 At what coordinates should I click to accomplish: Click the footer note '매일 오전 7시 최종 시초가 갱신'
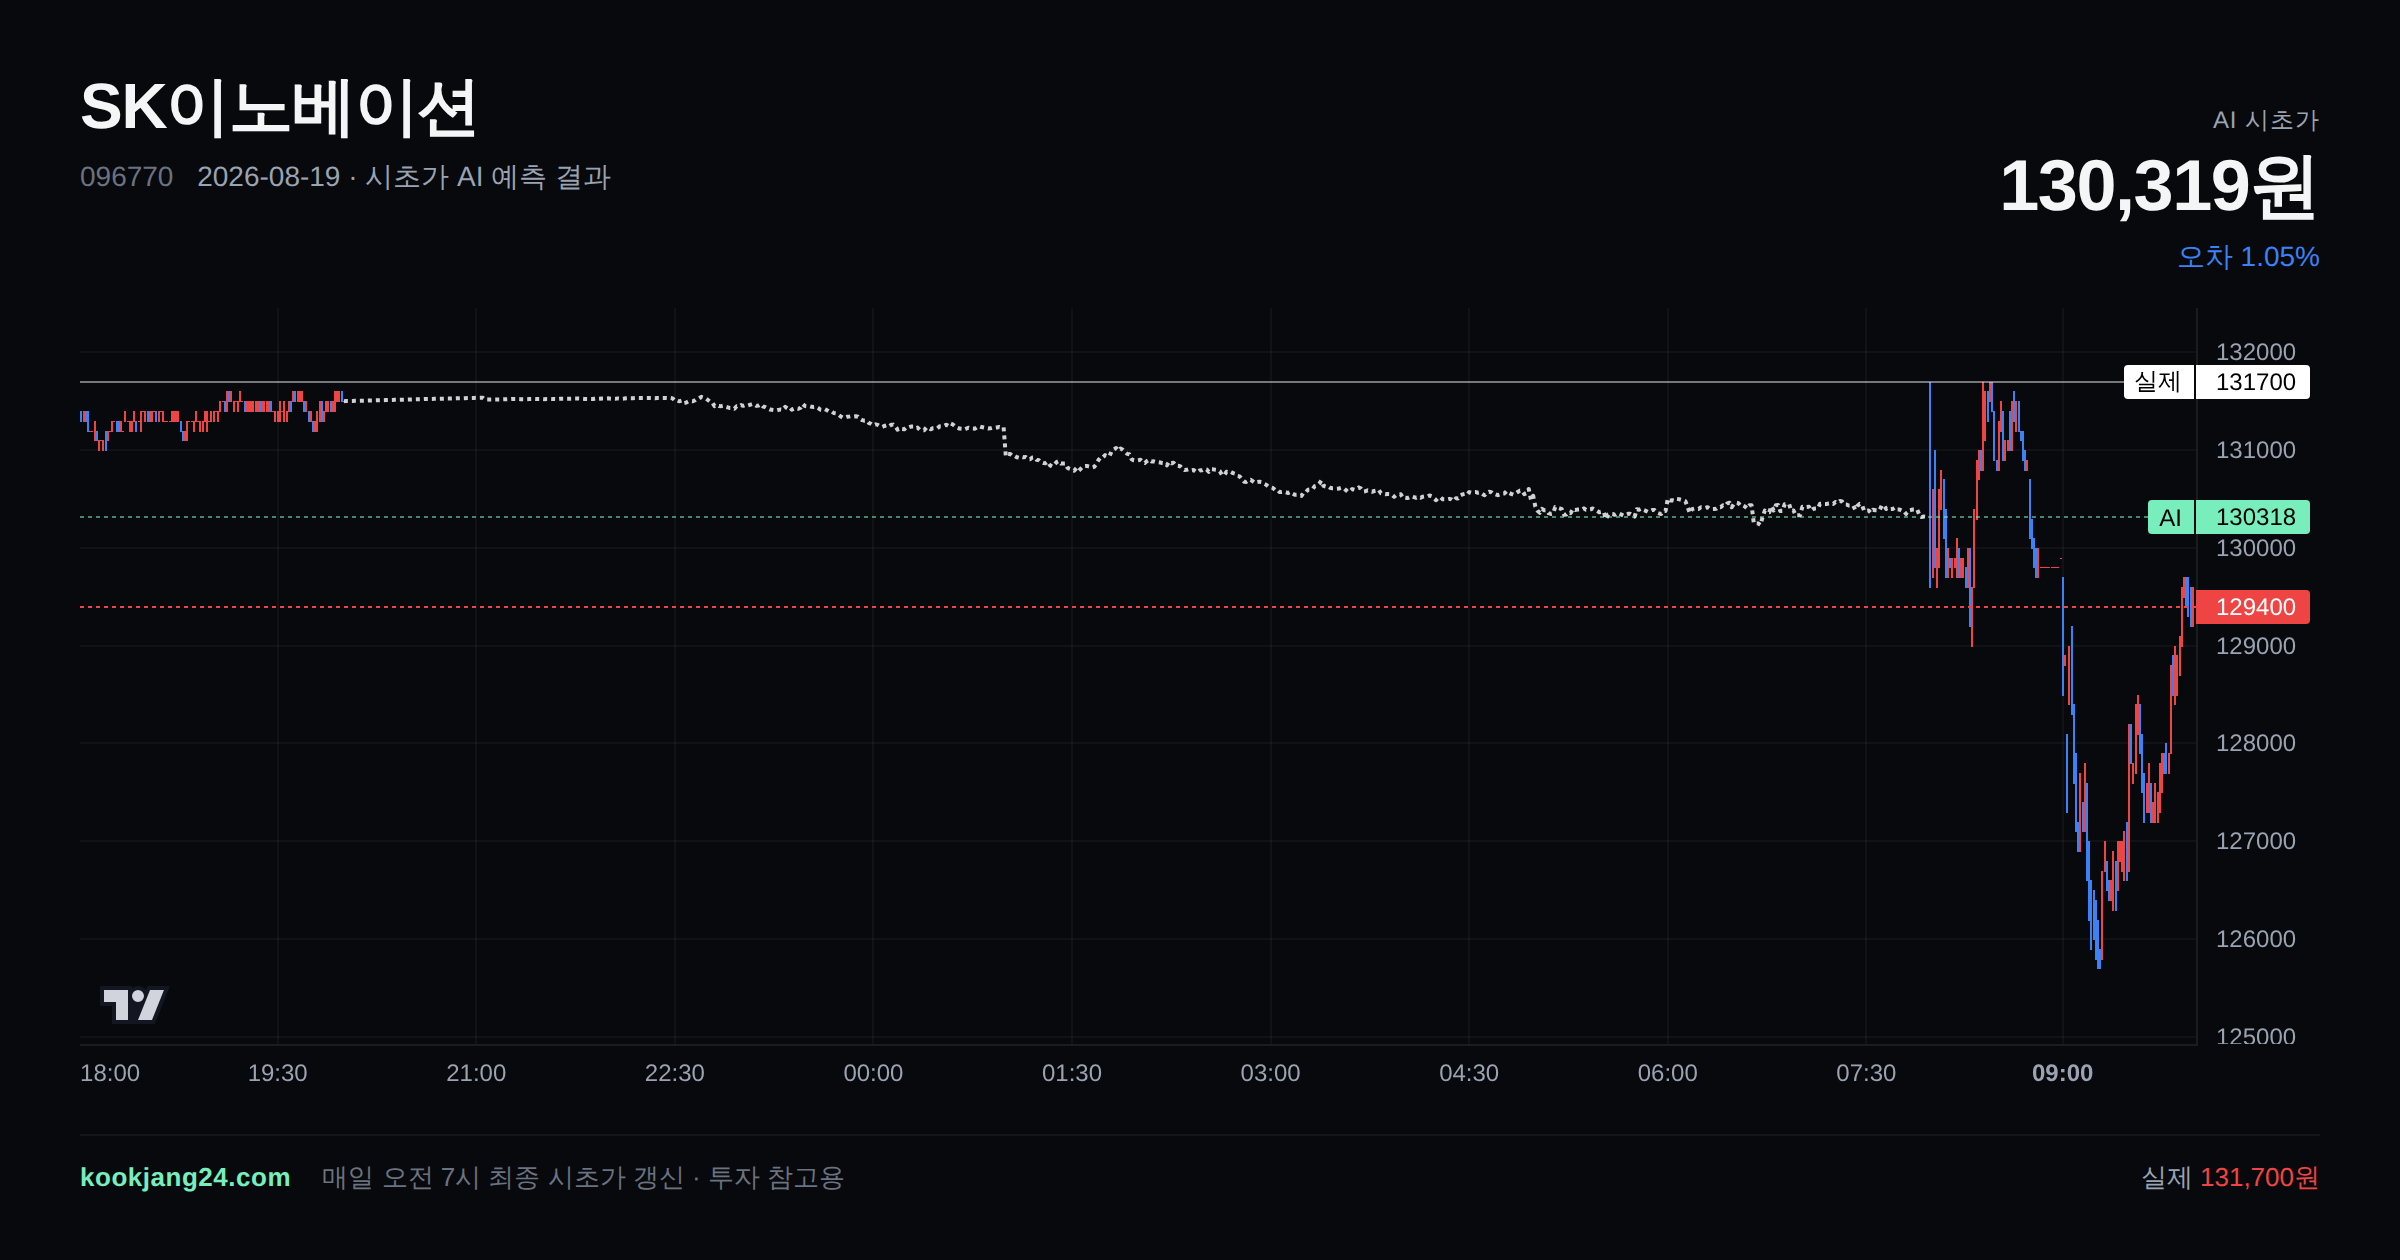tap(503, 1177)
